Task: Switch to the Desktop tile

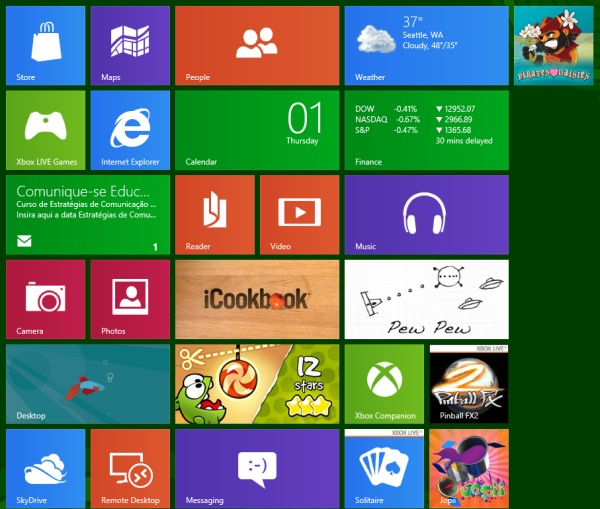Action: pyautogui.click(x=88, y=384)
